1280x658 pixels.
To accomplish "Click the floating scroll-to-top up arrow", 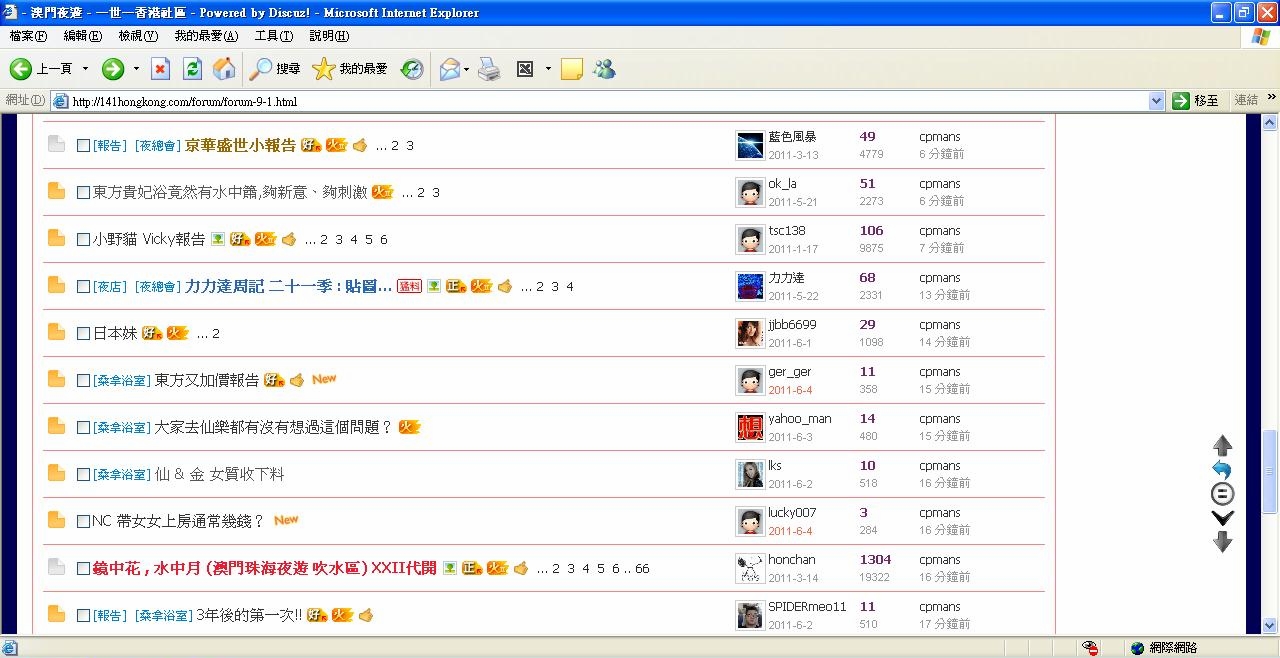I will click(1222, 446).
